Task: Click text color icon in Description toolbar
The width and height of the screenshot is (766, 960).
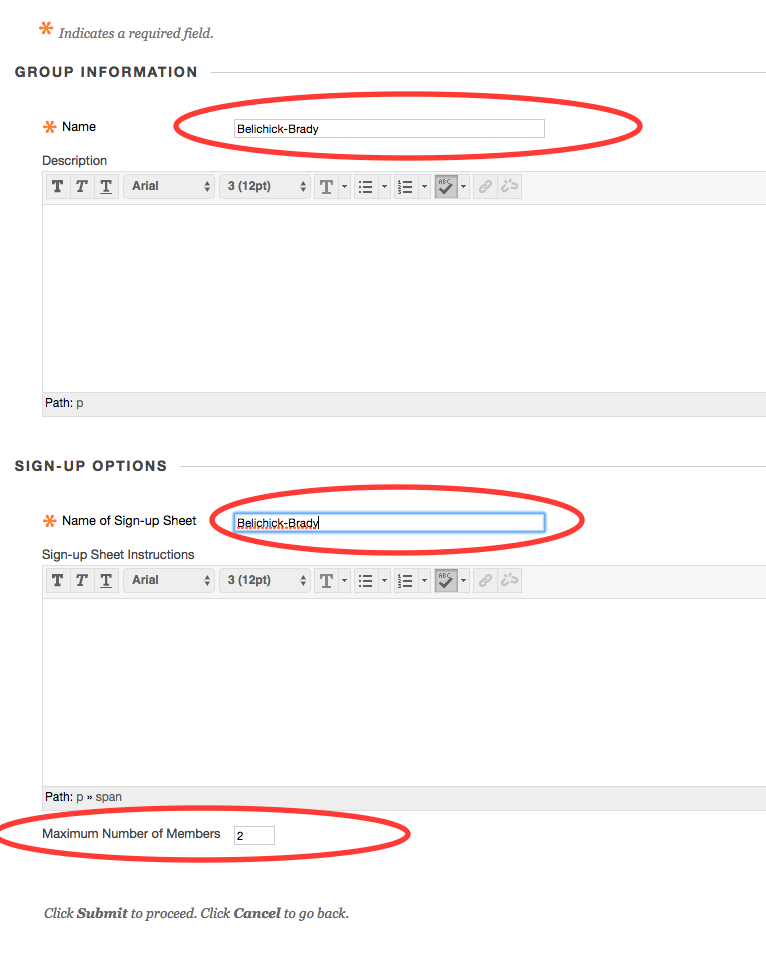Action: pos(326,186)
